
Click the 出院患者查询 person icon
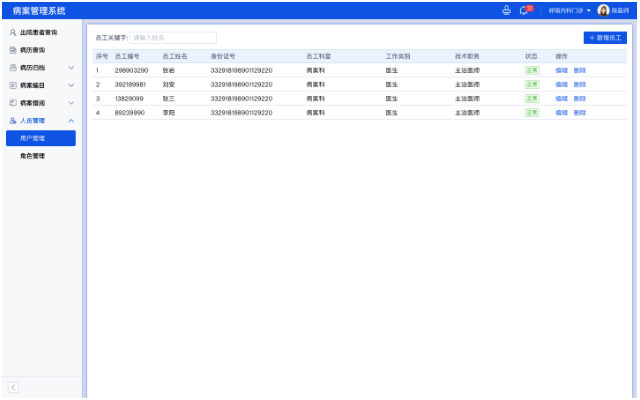(x=12, y=33)
